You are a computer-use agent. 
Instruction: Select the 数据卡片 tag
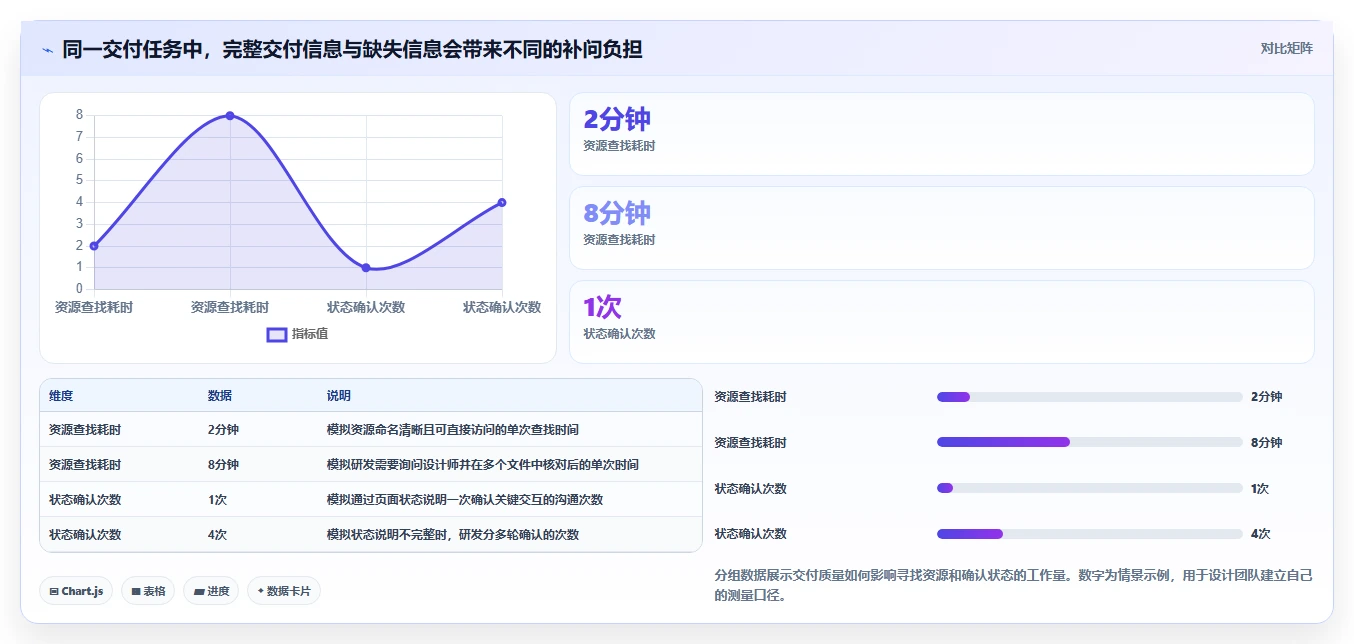(284, 591)
